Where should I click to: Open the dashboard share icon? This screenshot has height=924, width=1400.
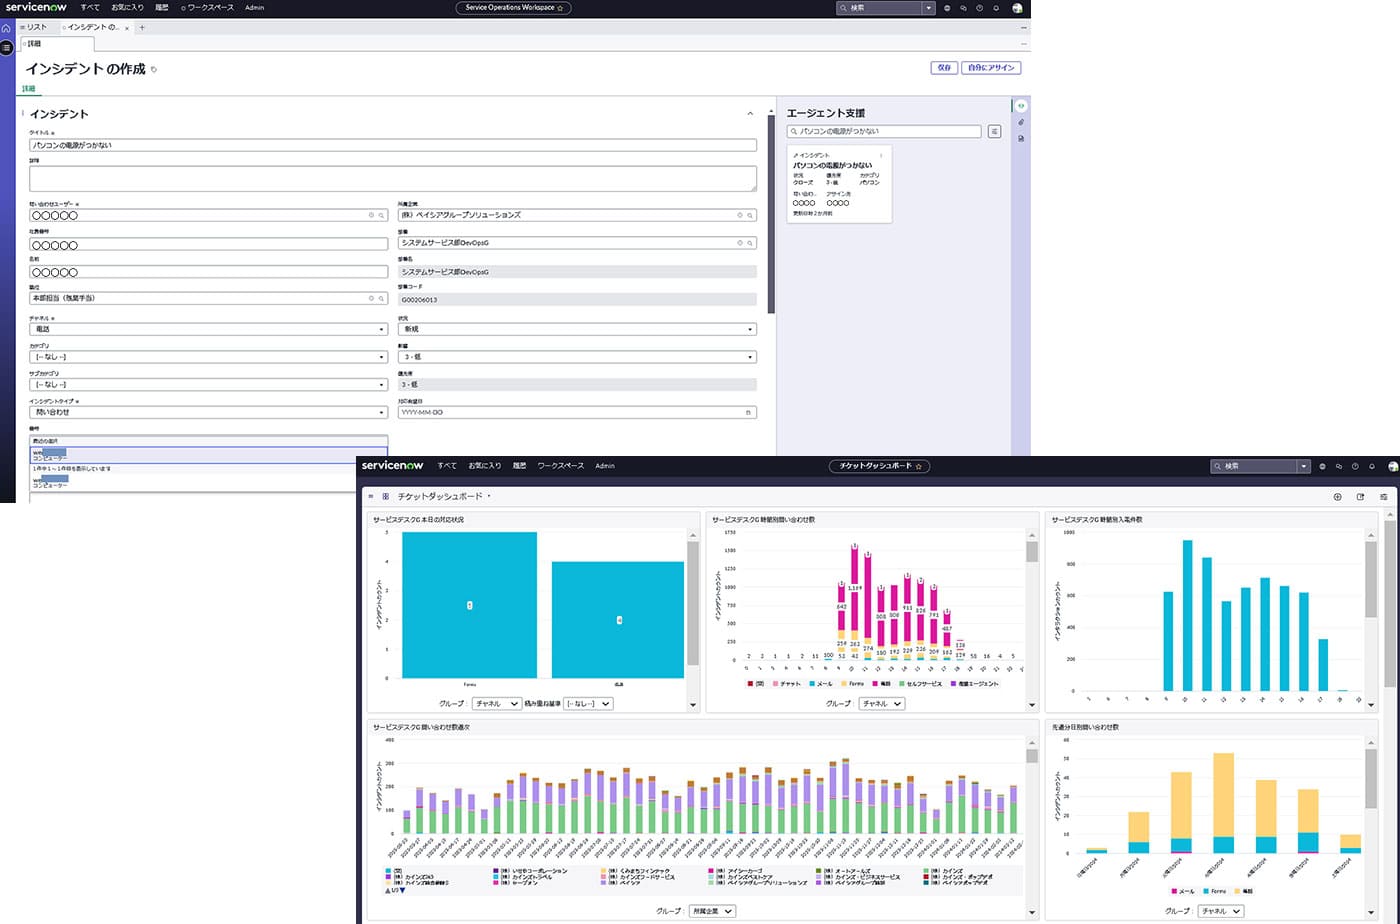(1360, 497)
